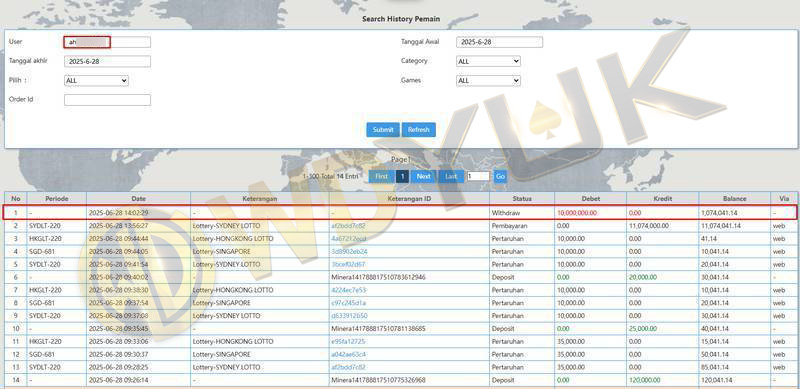
Task: Open link e95fa12725 in row 11
Action: pyautogui.click(x=348, y=342)
